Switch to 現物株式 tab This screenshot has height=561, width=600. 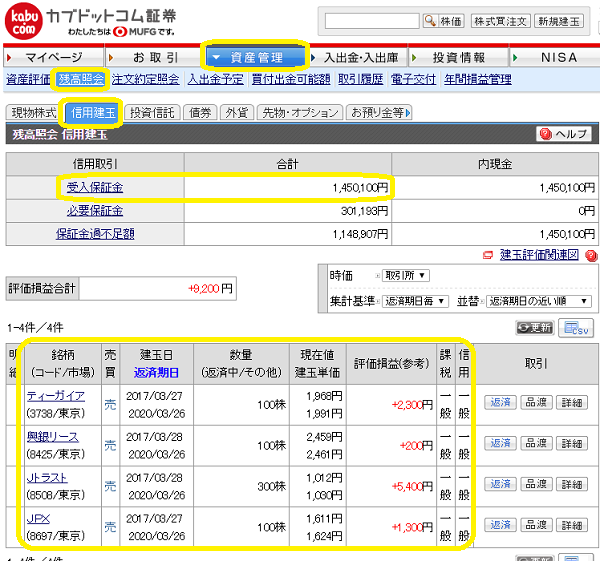tap(34, 113)
